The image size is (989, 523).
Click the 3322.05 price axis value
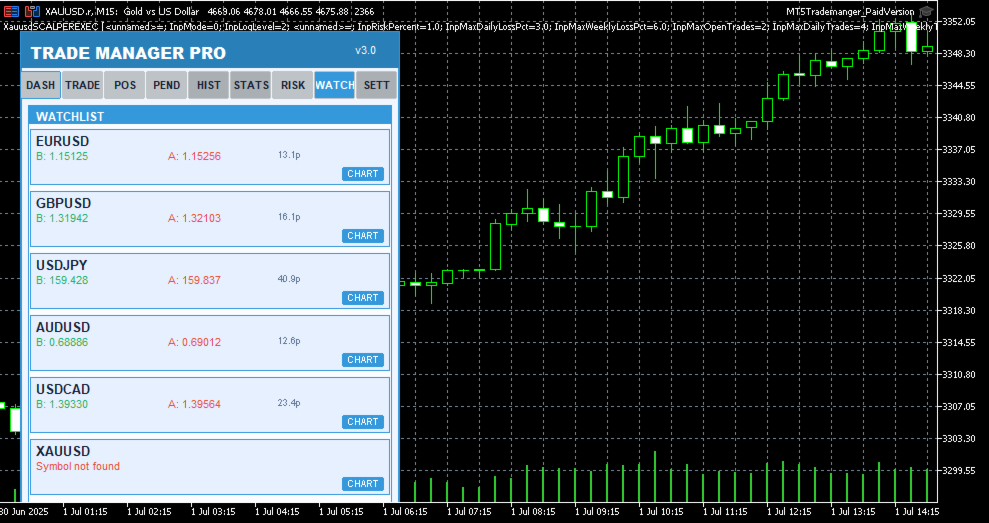pyautogui.click(x=961, y=278)
